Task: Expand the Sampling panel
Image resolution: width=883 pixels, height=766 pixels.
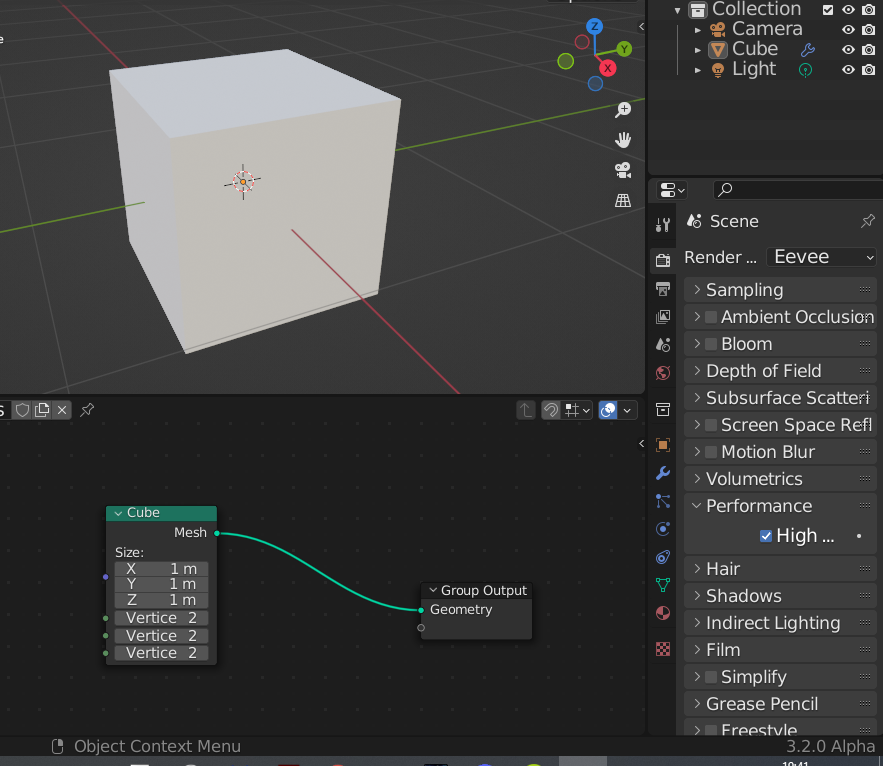Action: 780,290
